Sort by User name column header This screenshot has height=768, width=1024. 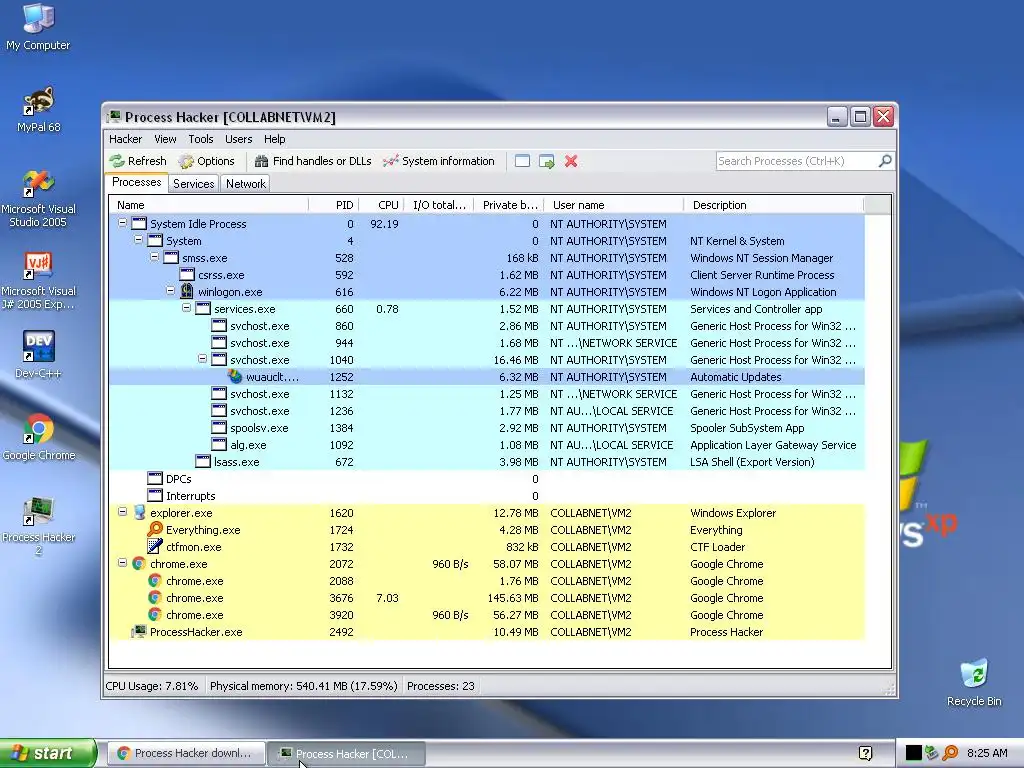[x=614, y=205]
